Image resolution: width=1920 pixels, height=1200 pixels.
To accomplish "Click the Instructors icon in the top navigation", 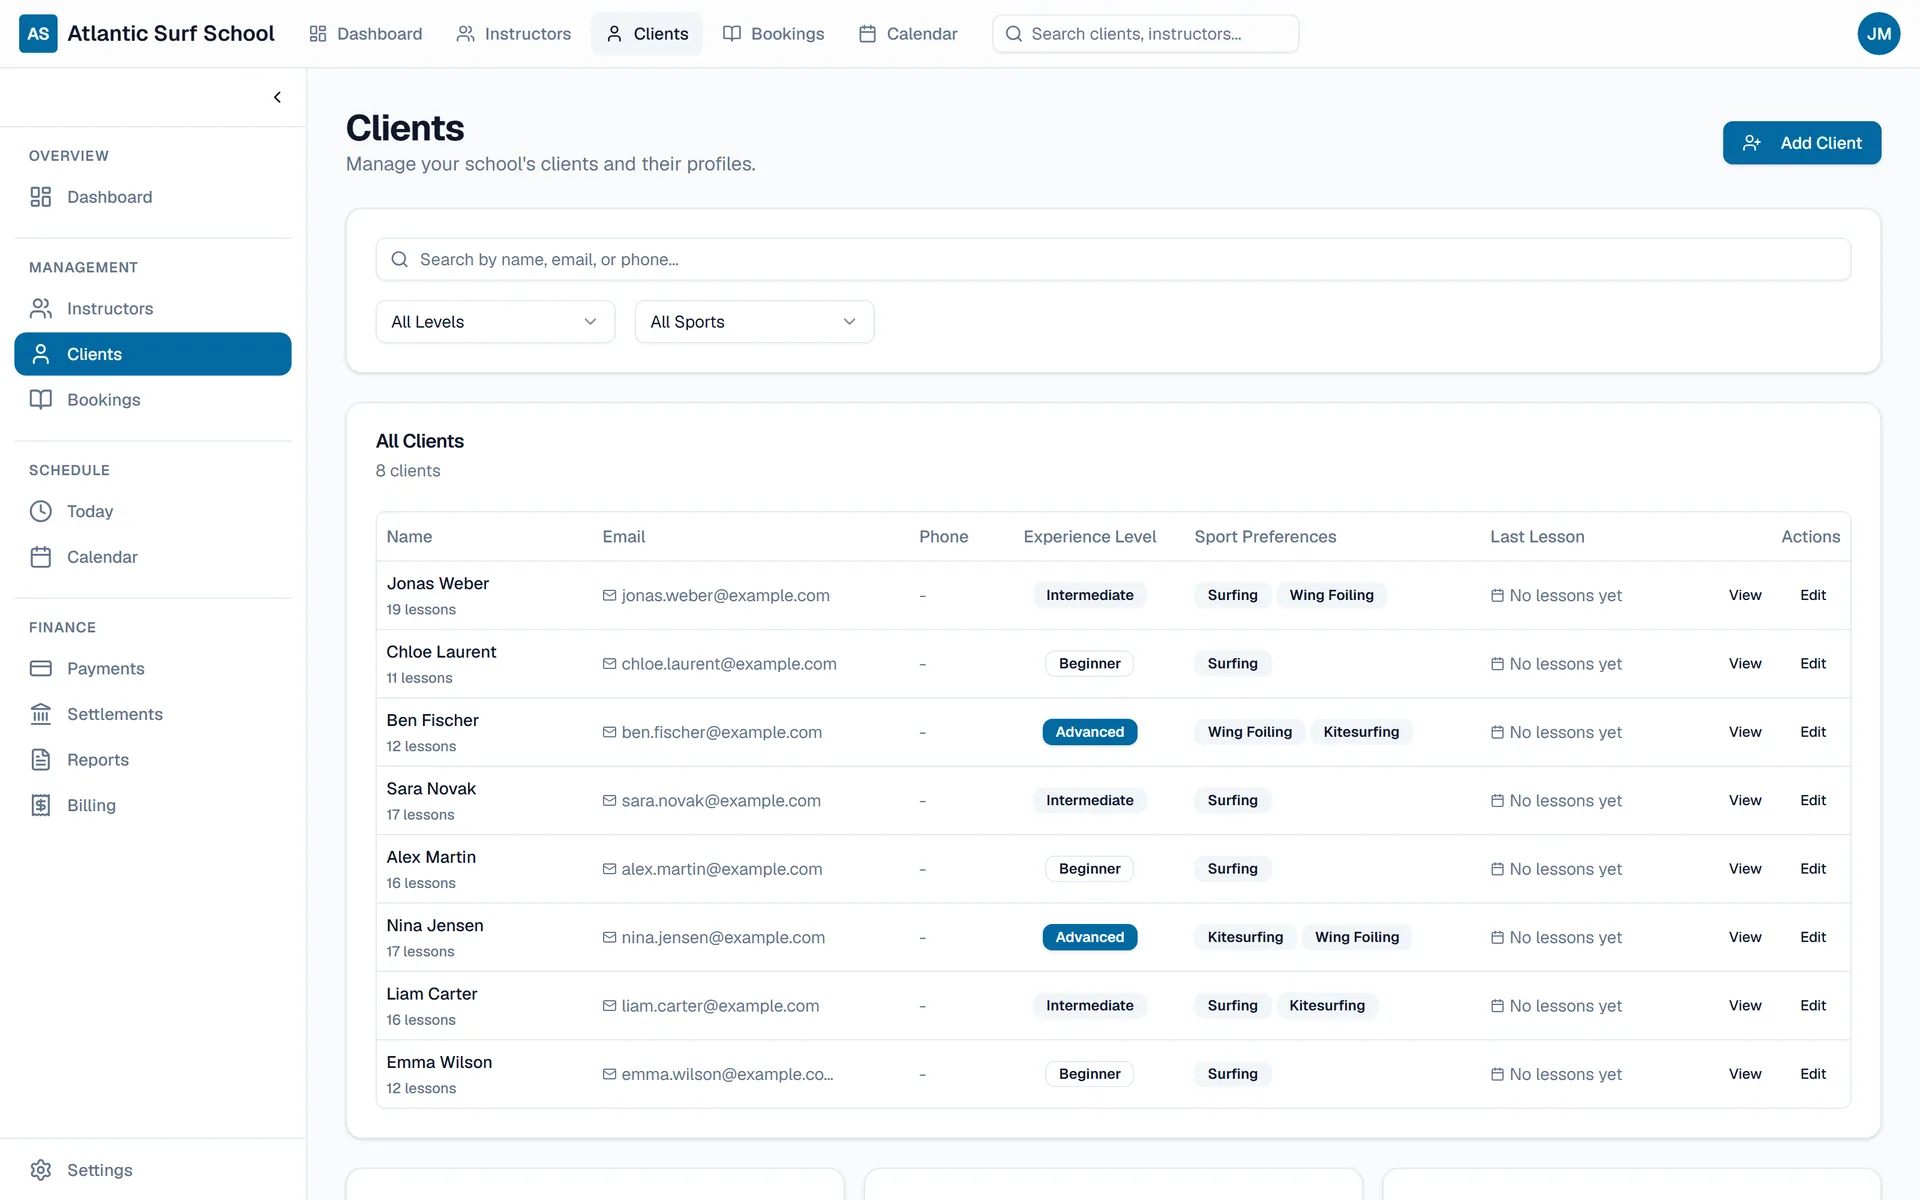I will click(465, 34).
